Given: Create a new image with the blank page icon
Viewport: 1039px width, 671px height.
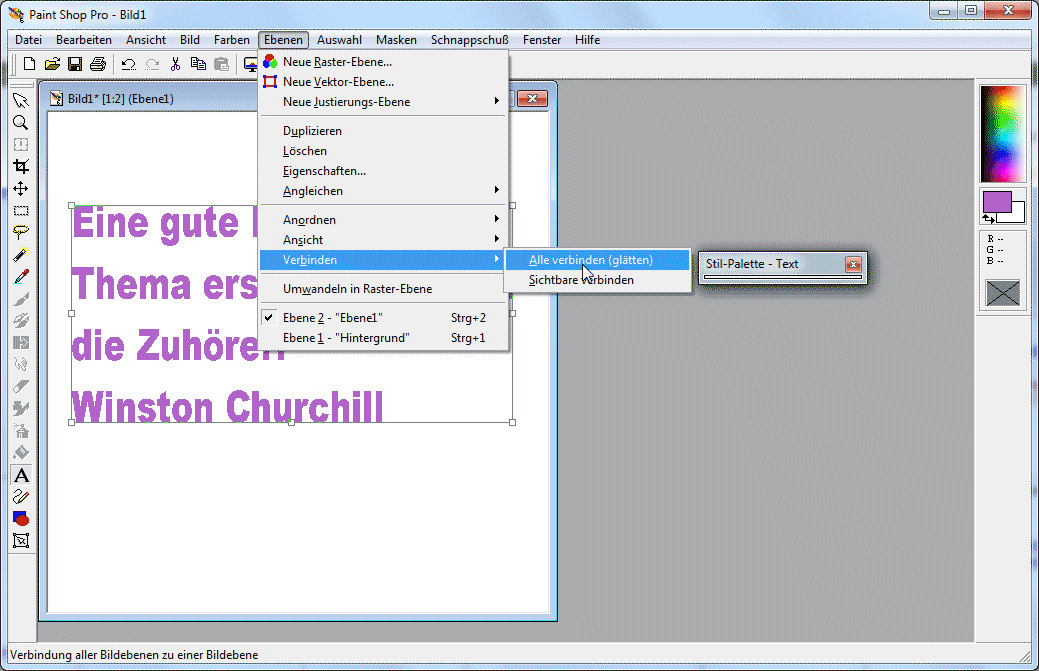Looking at the screenshot, I should click(x=29, y=64).
